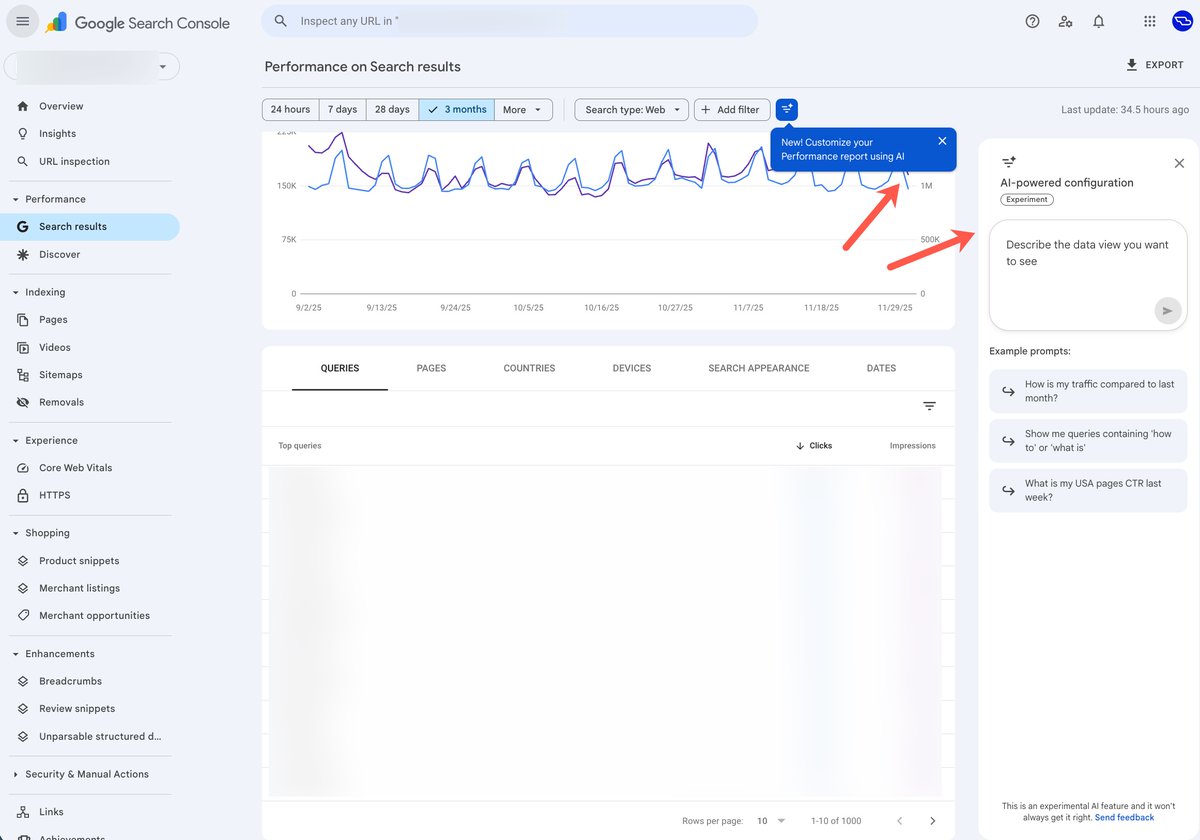Click the Send feedback link

(1124, 817)
